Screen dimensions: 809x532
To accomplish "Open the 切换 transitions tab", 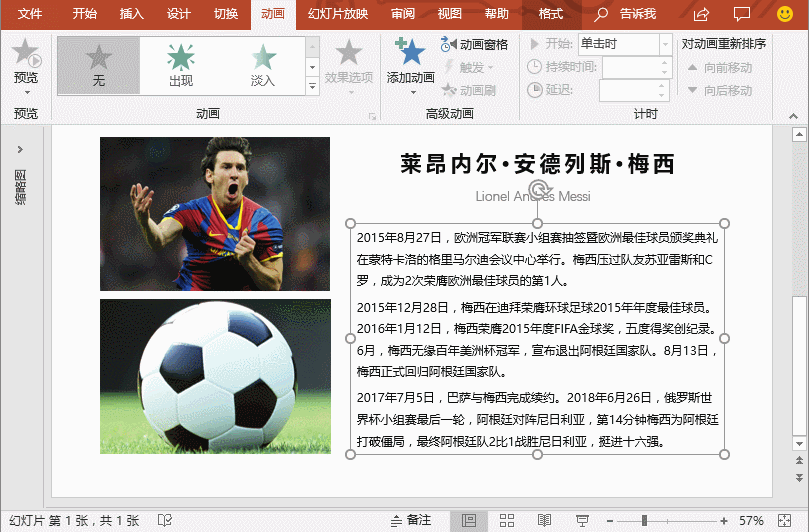I will [x=226, y=14].
